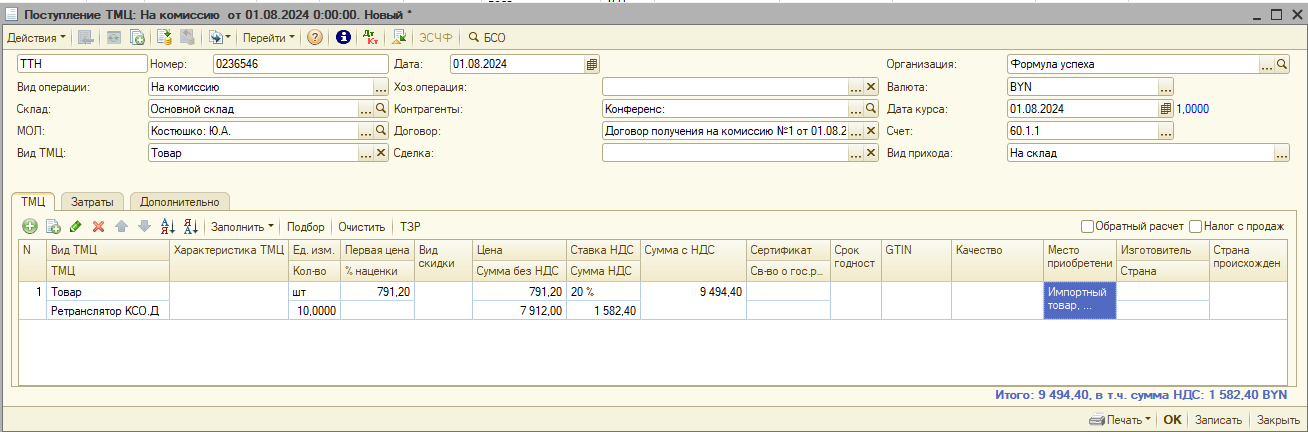Click the red delete row icon

(98, 227)
